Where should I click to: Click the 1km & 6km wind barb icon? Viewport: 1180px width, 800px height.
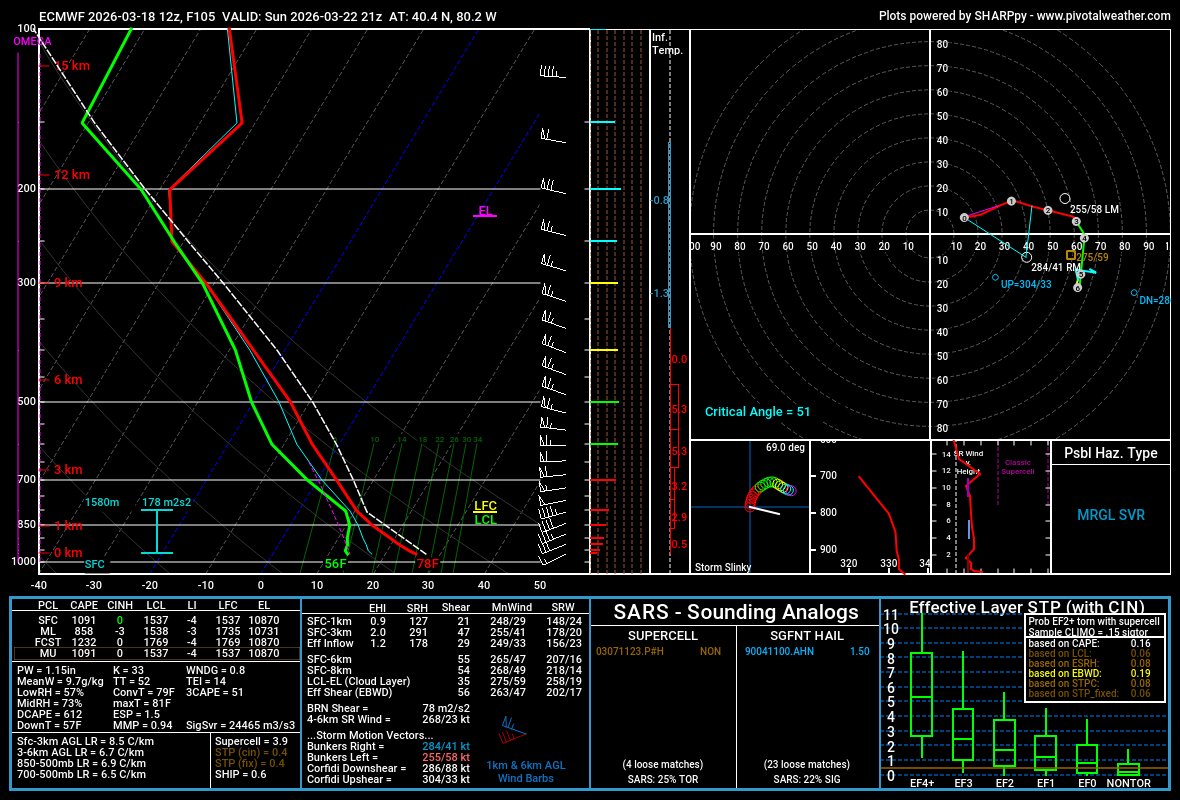point(512,729)
